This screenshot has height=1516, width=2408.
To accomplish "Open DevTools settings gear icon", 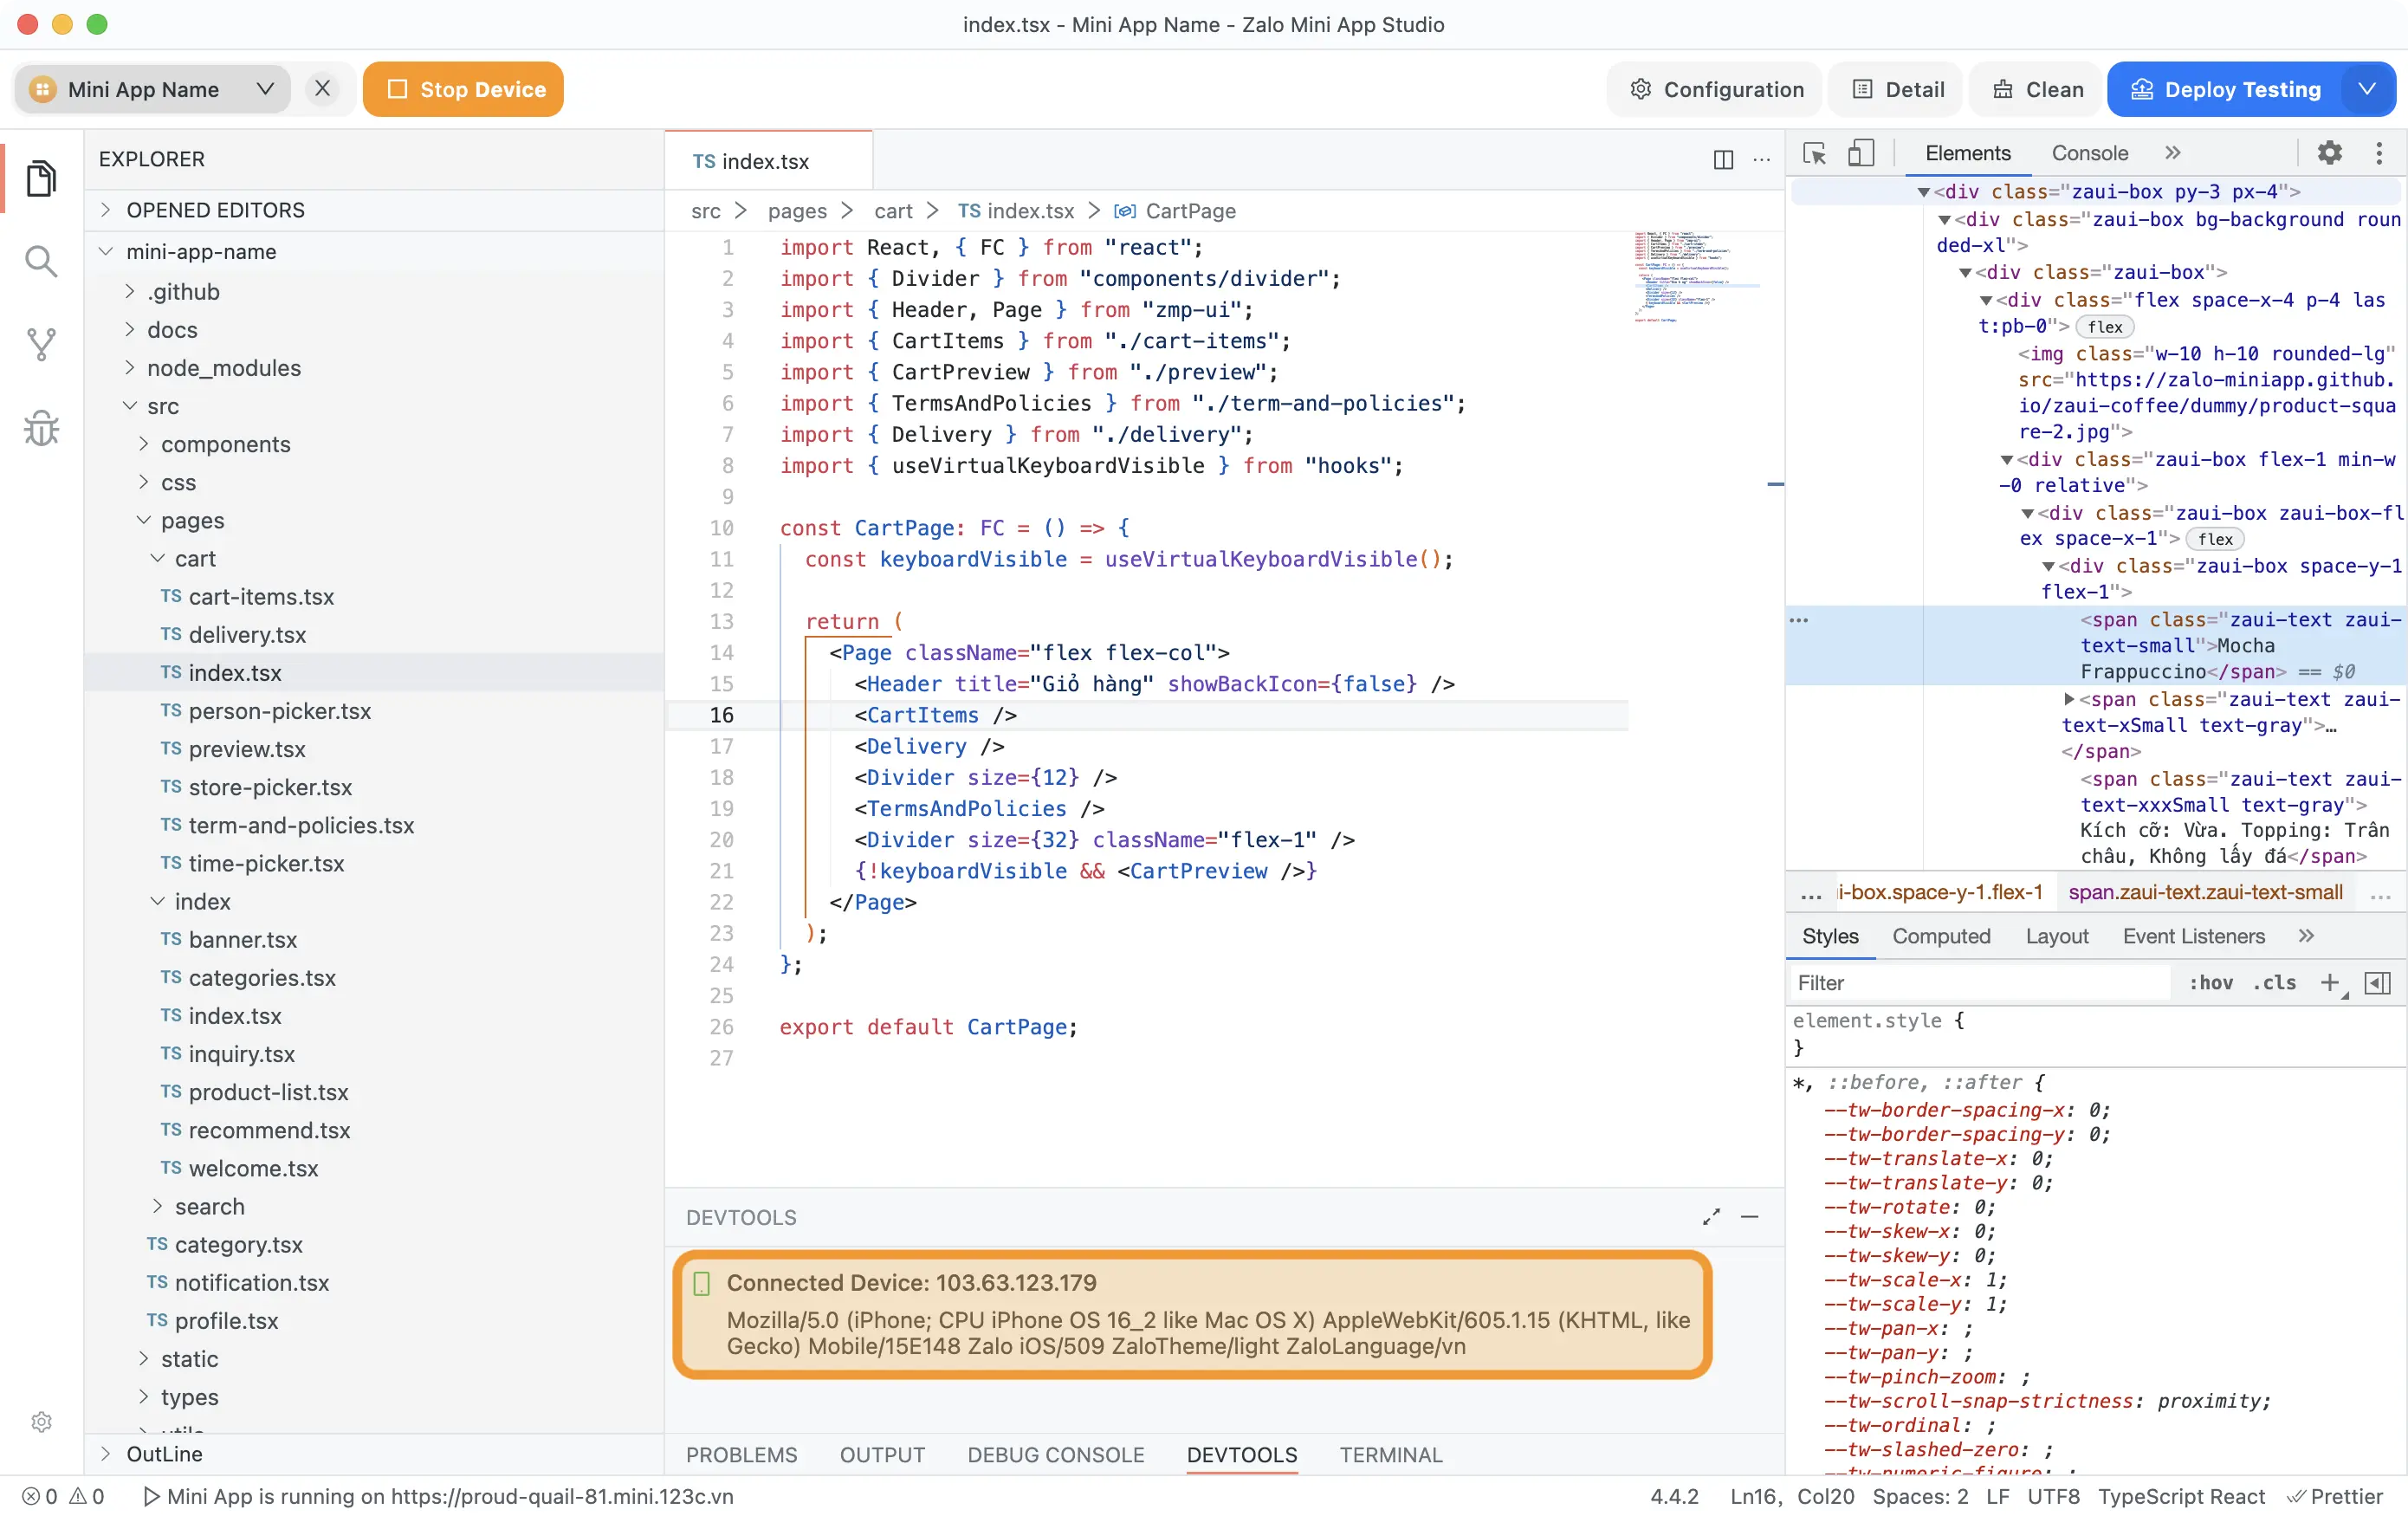I will point(2329,153).
